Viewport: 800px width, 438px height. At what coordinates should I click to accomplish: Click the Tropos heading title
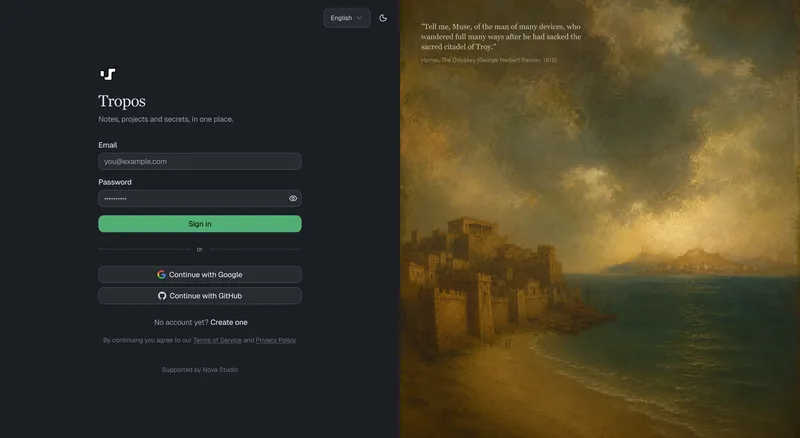(x=122, y=101)
